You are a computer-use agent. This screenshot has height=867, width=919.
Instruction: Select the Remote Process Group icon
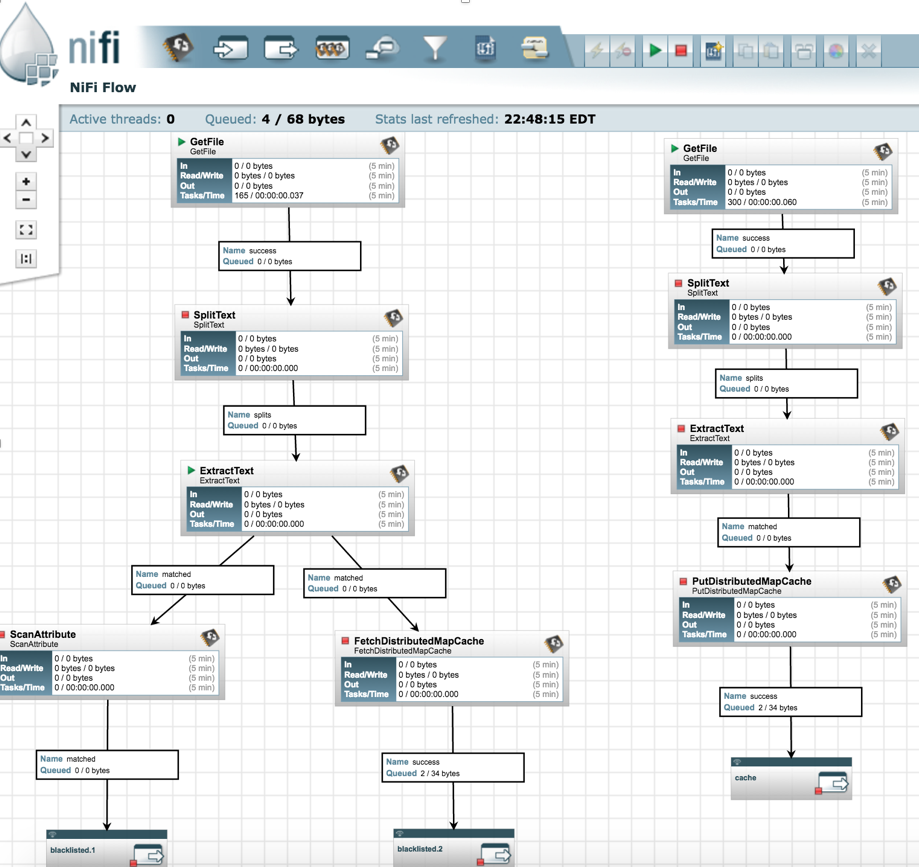[x=383, y=46]
